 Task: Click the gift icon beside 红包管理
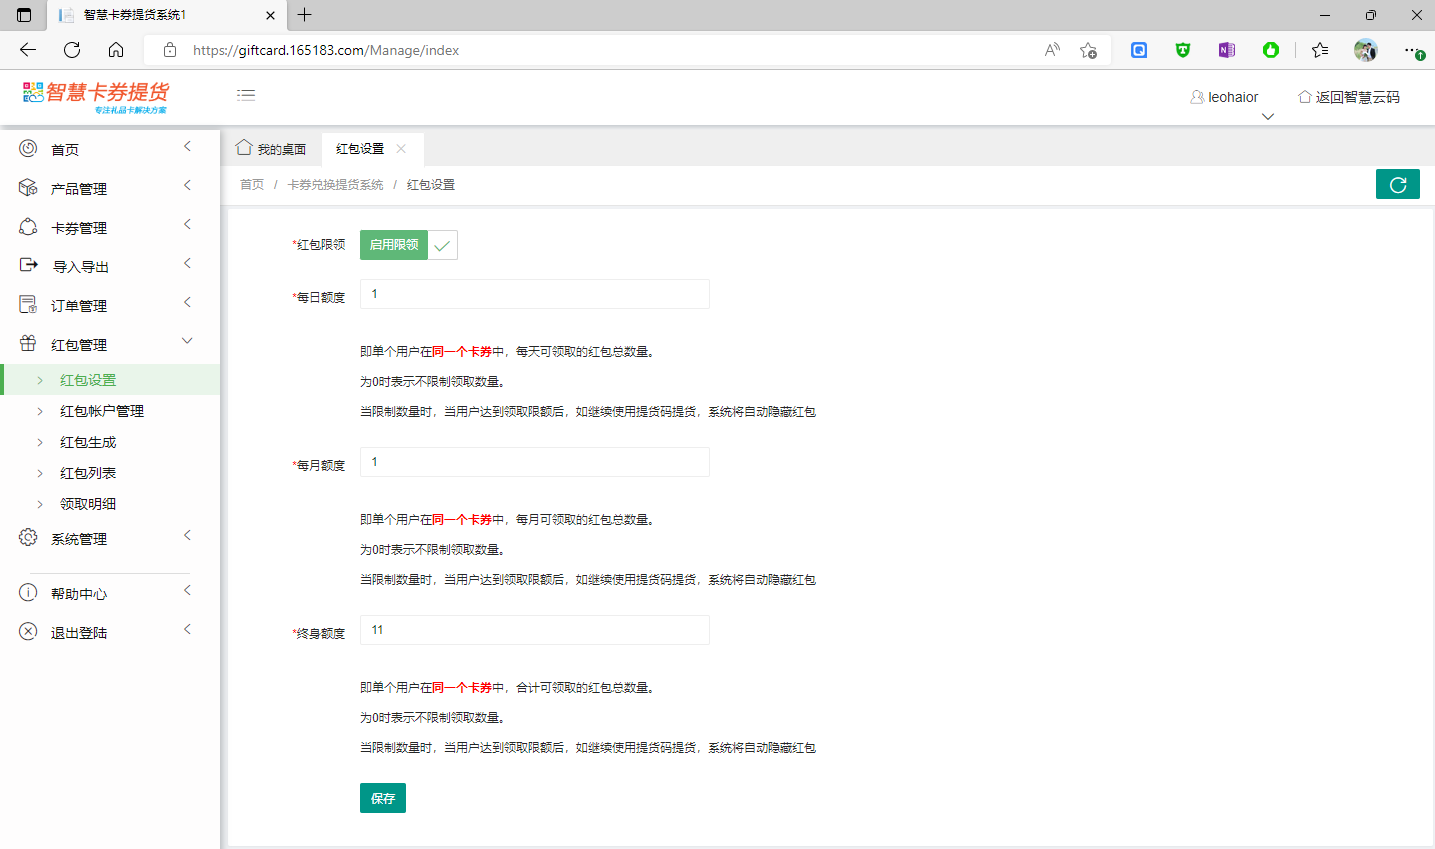coord(28,344)
